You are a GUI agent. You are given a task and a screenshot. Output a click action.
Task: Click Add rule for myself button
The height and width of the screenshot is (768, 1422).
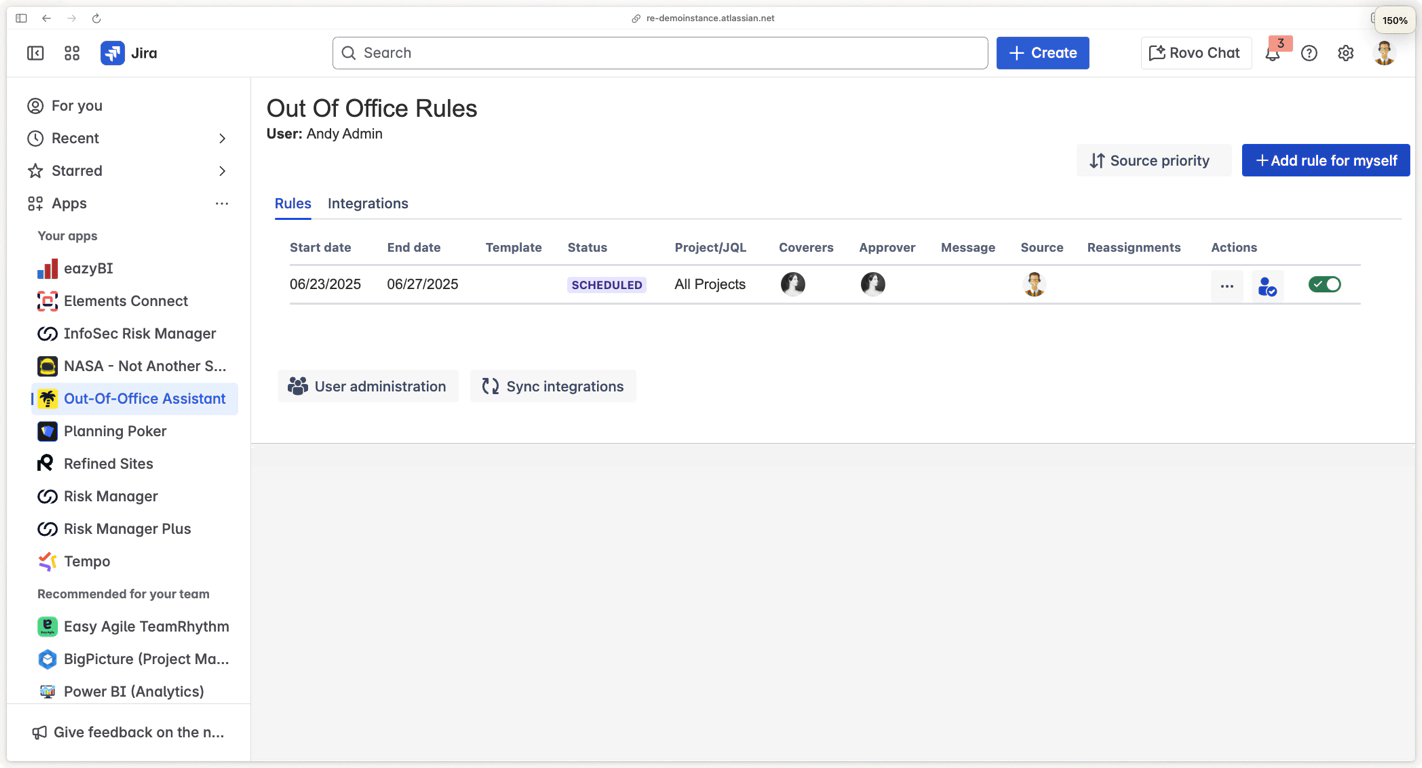click(1325, 160)
